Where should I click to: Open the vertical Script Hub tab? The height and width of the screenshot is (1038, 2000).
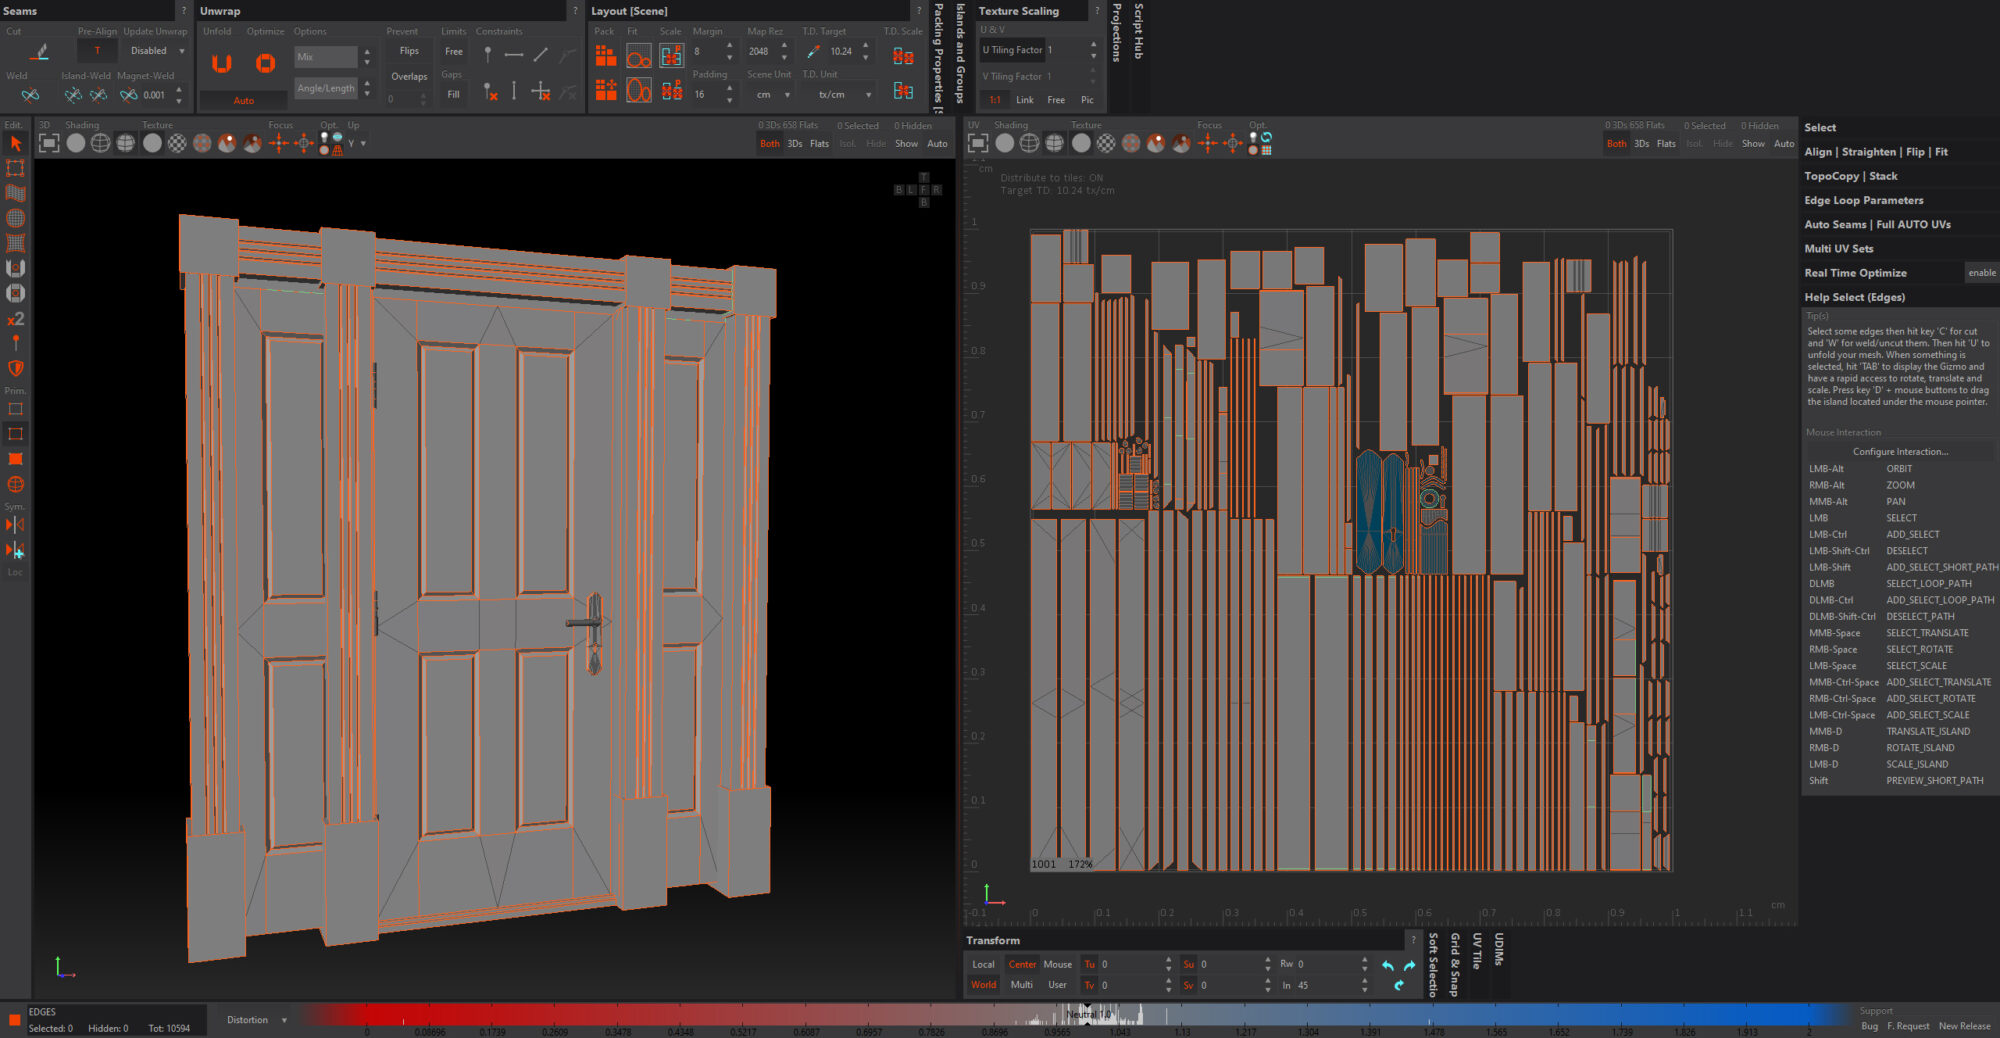click(x=1138, y=32)
